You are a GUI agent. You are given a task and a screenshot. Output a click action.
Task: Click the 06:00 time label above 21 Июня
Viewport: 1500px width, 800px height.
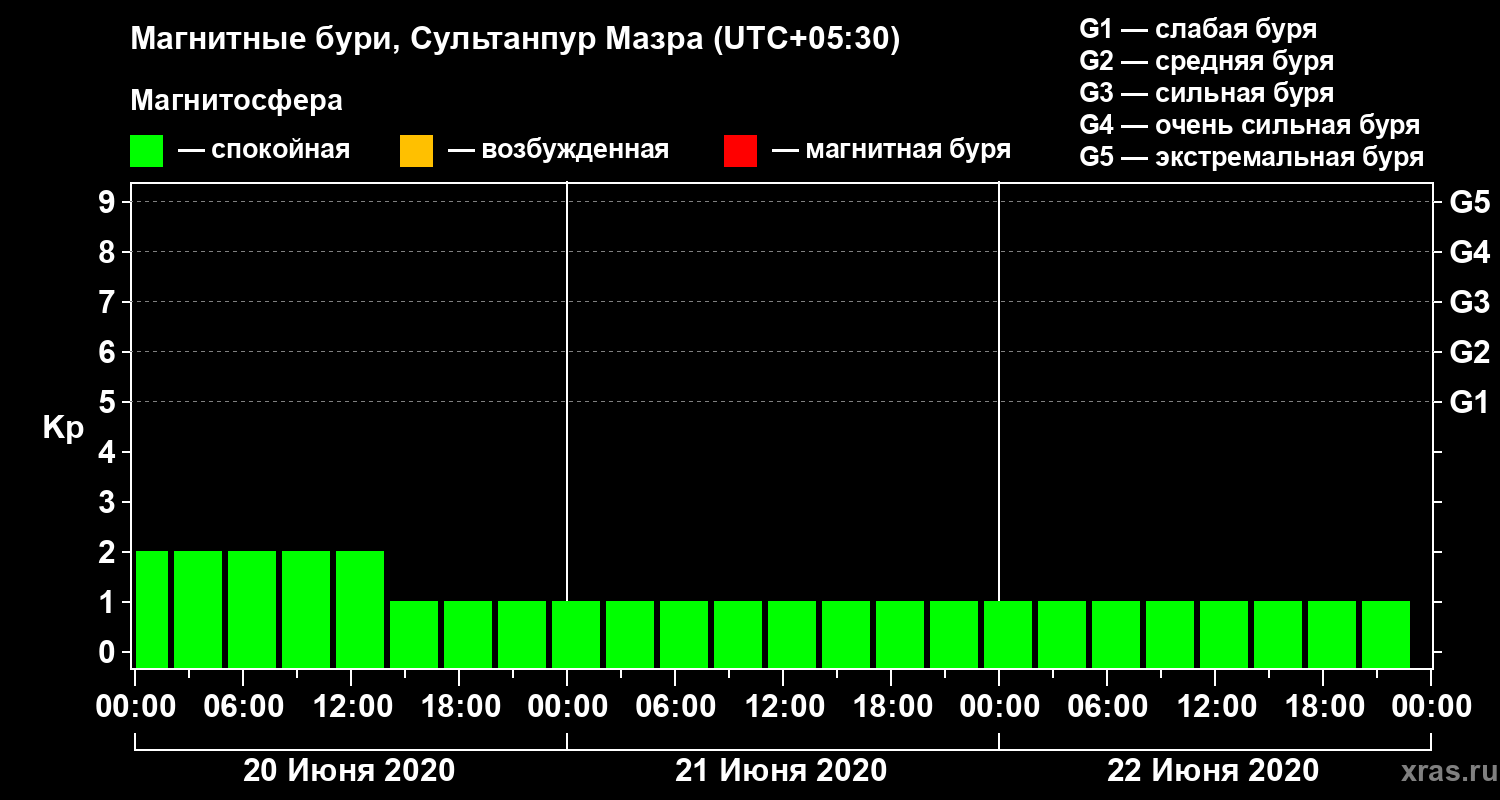click(x=676, y=707)
